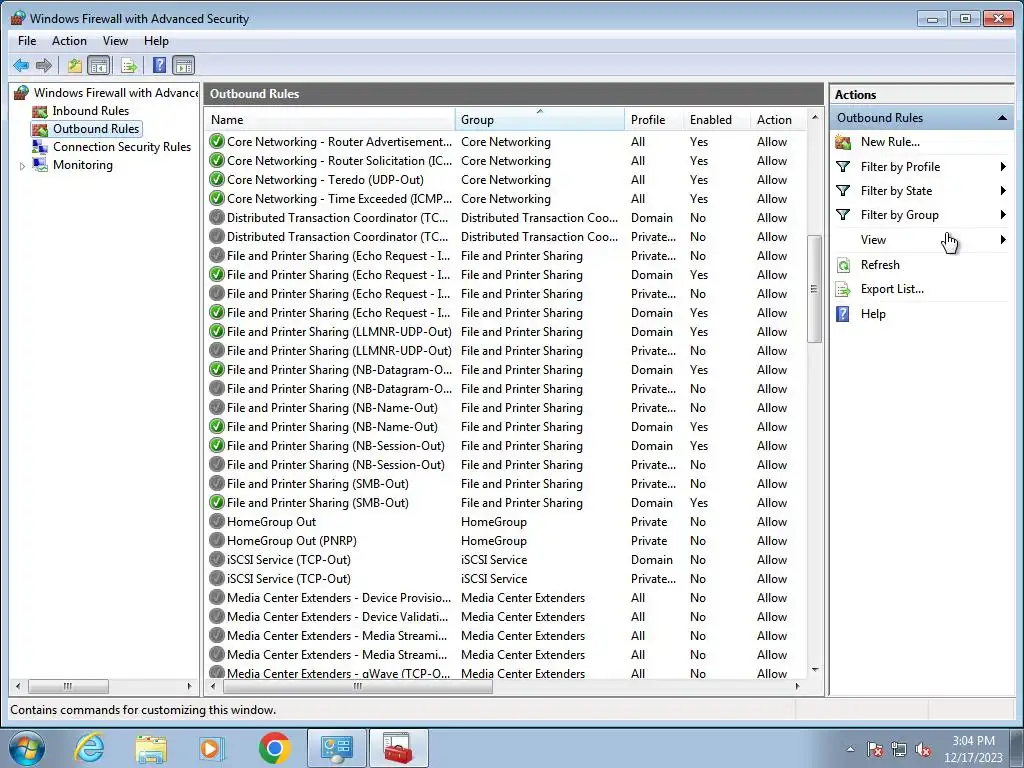
Task: Open the Action menu
Action: coord(69,40)
